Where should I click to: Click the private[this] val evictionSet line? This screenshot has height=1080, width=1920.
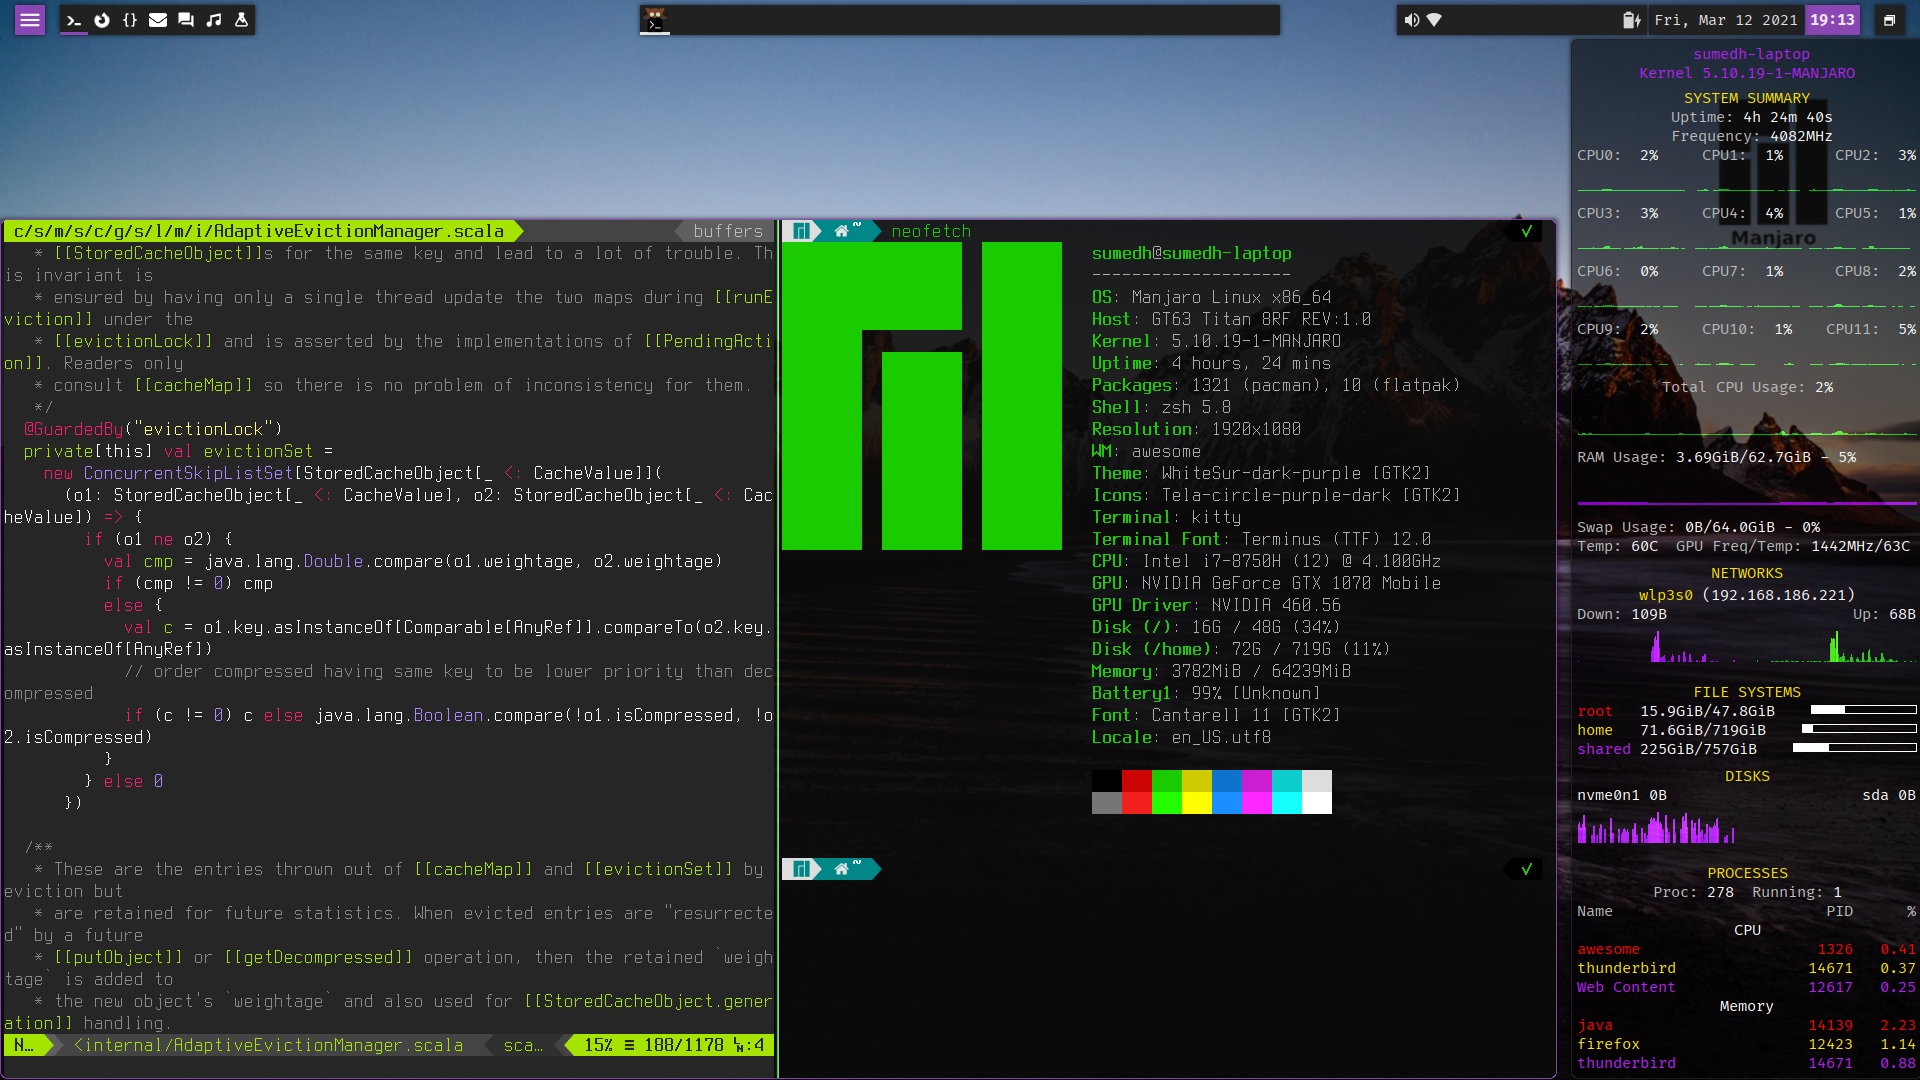[179, 452]
